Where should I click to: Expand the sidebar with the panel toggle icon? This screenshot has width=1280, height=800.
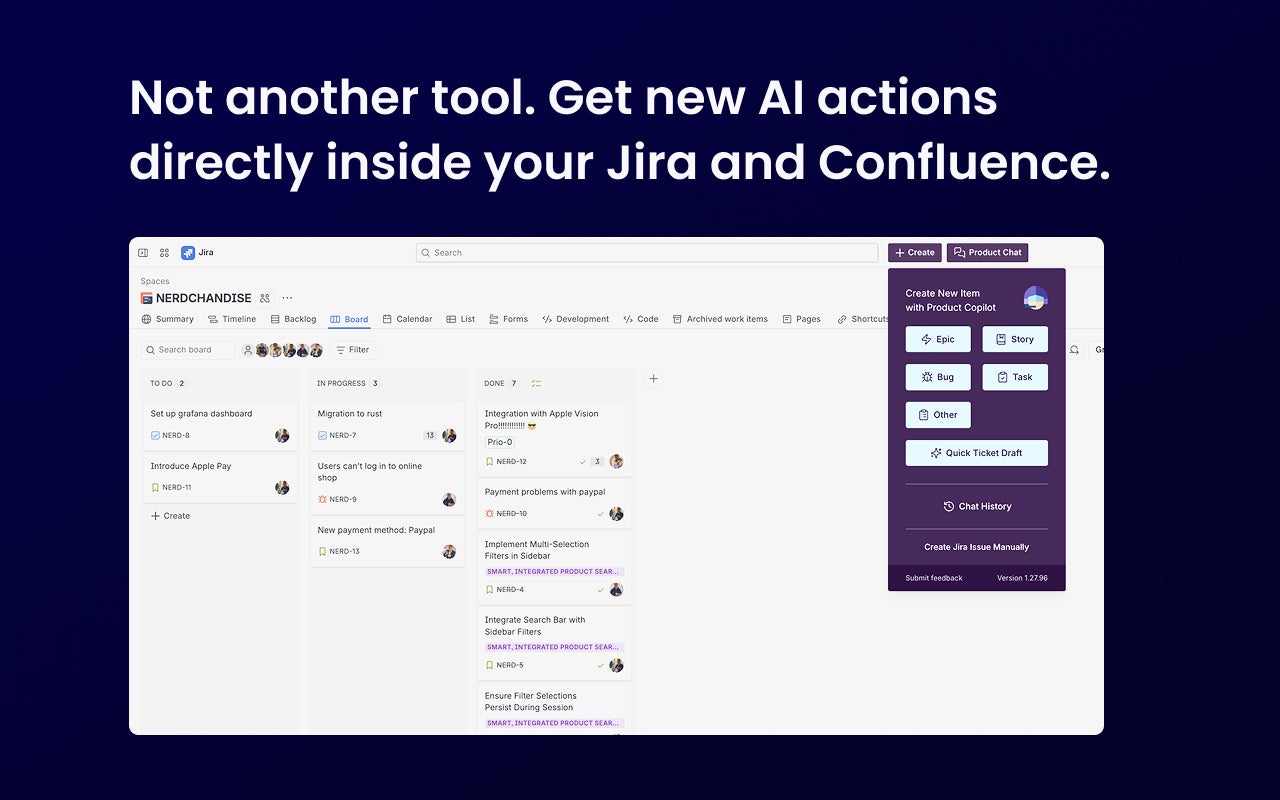tap(143, 253)
